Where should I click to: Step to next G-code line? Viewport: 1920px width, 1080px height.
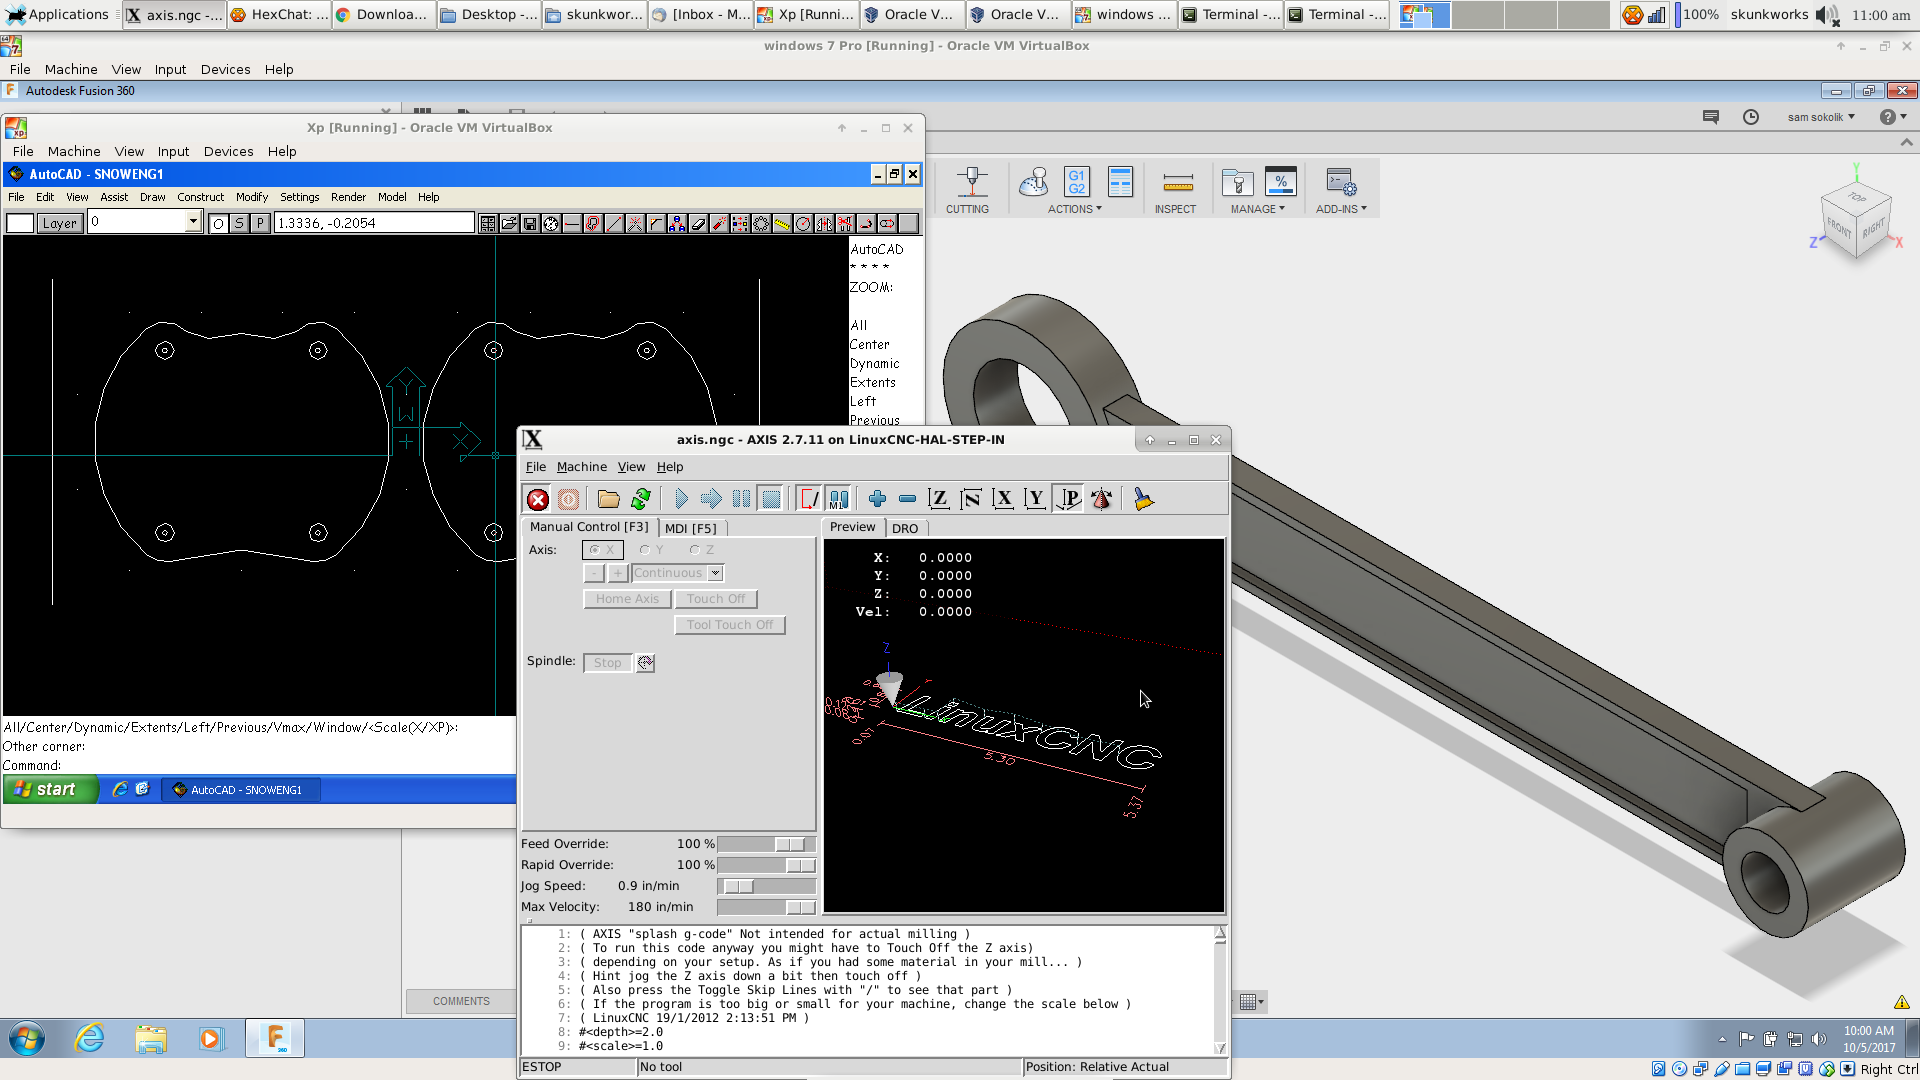711,499
